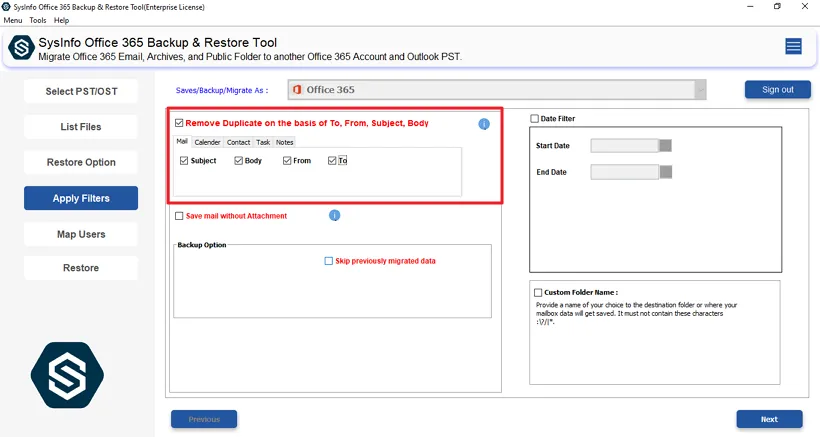The width and height of the screenshot is (820, 437).
Task: Check Skip previously migrated data
Action: [328, 261]
